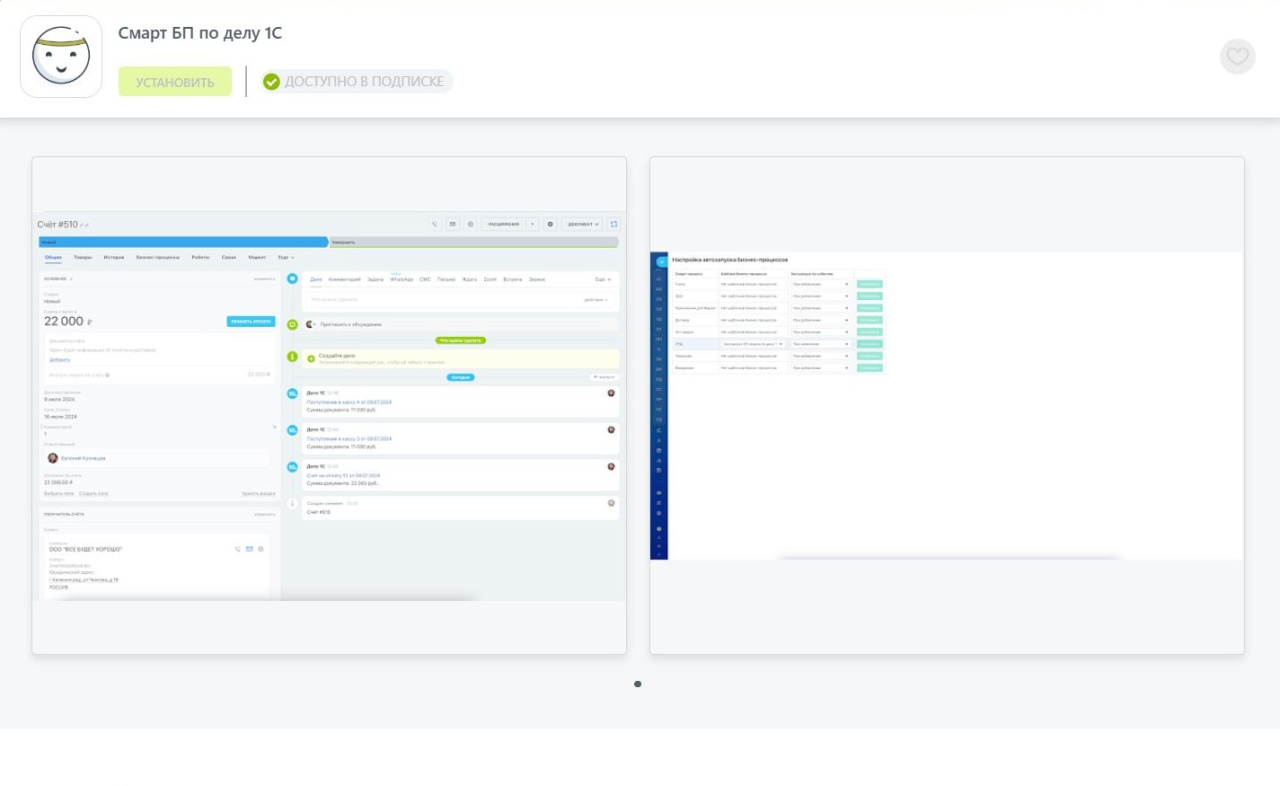1280x786 pixels.
Task: Open the Документ dropdown in invoice header
Action: click(584, 224)
